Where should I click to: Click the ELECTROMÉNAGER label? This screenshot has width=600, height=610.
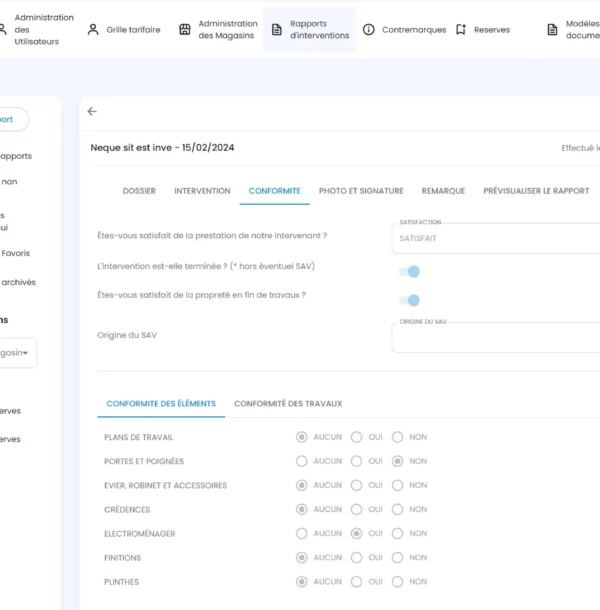pos(140,534)
